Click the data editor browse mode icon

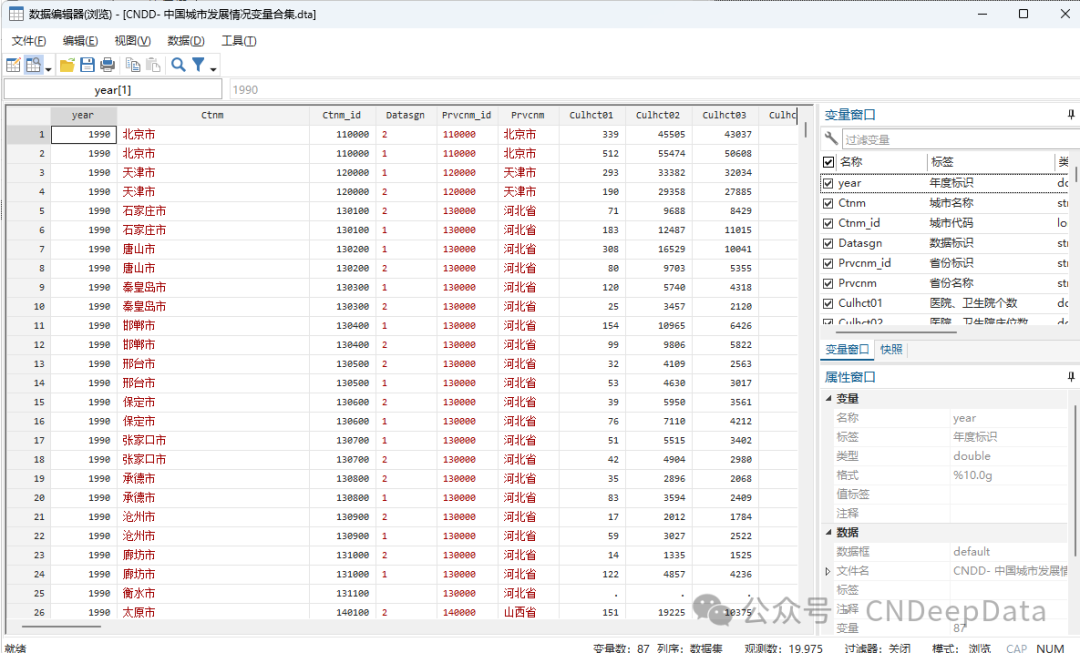coord(33,65)
